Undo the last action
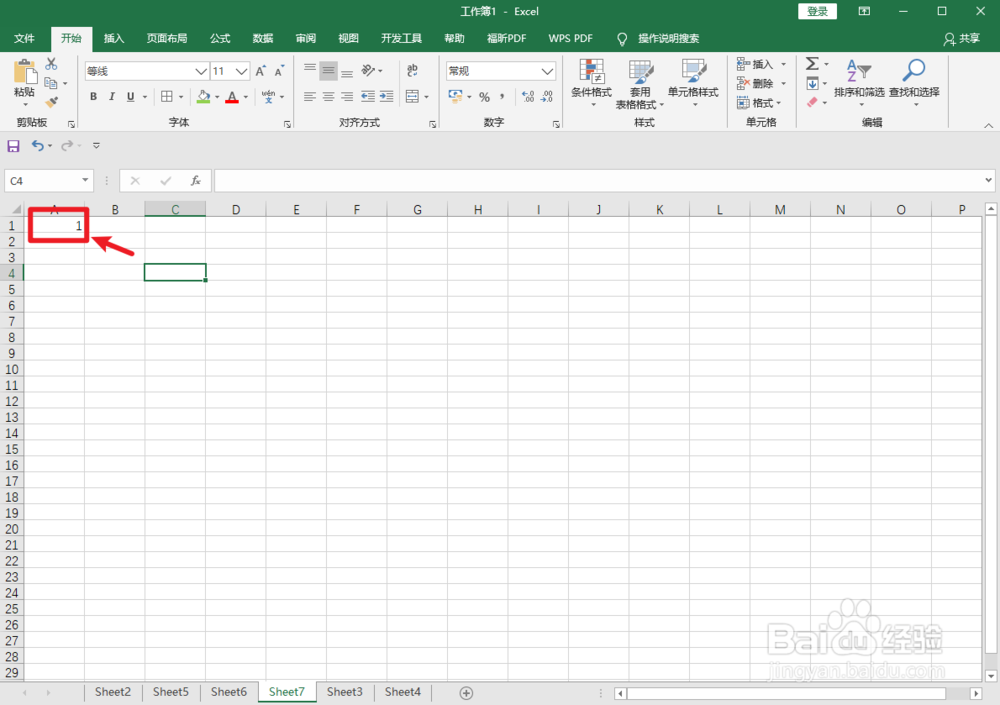Viewport: 1000px width, 705px height. point(38,146)
